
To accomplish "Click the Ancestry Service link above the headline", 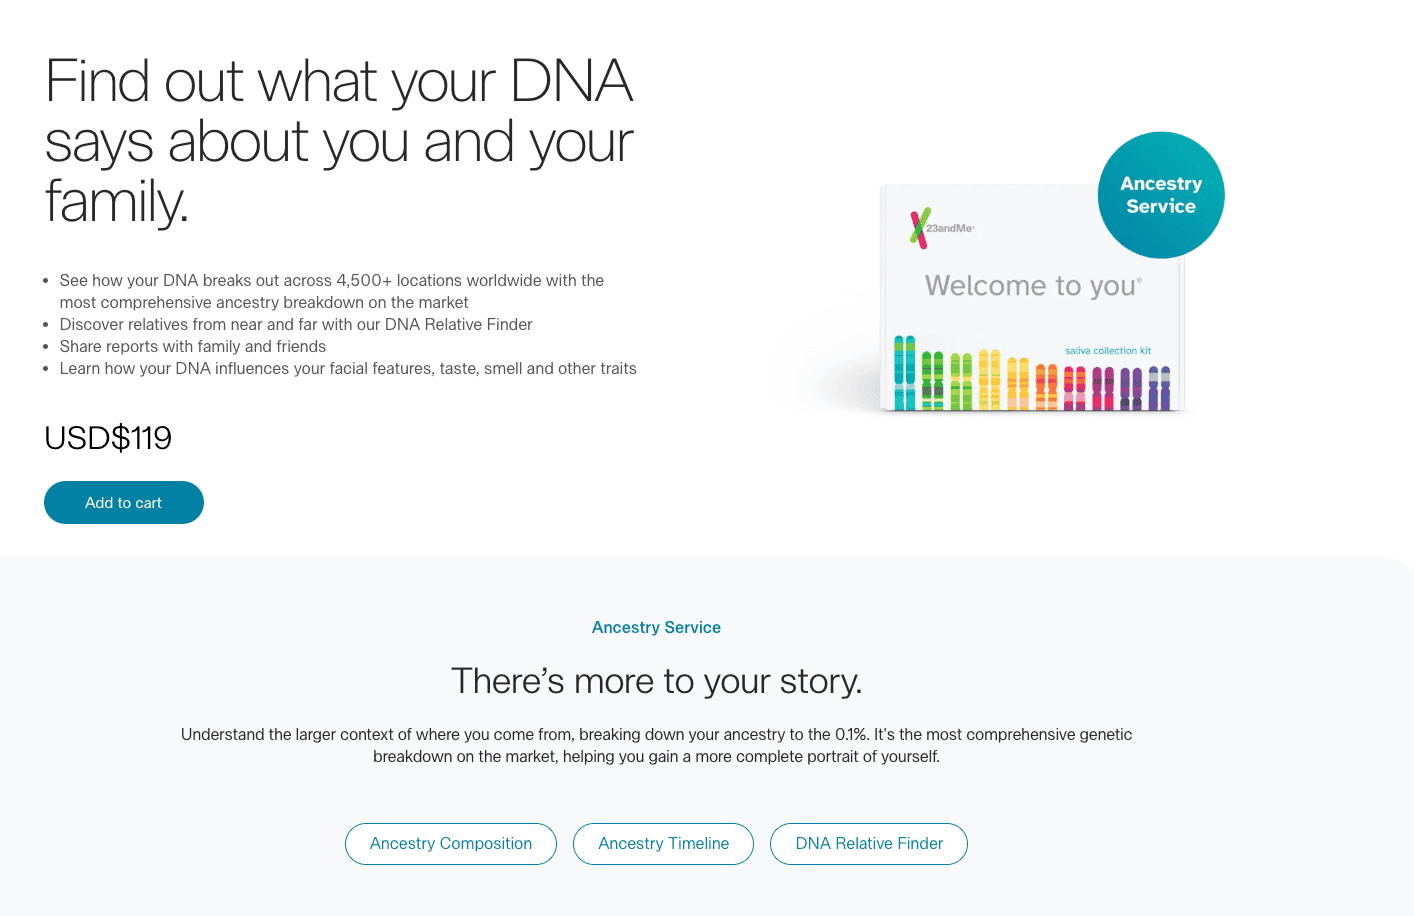I will (656, 627).
